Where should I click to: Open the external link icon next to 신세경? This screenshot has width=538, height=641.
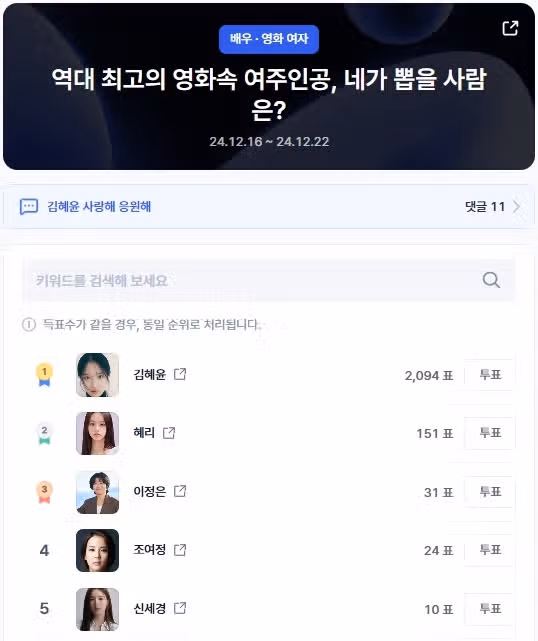[x=180, y=608]
